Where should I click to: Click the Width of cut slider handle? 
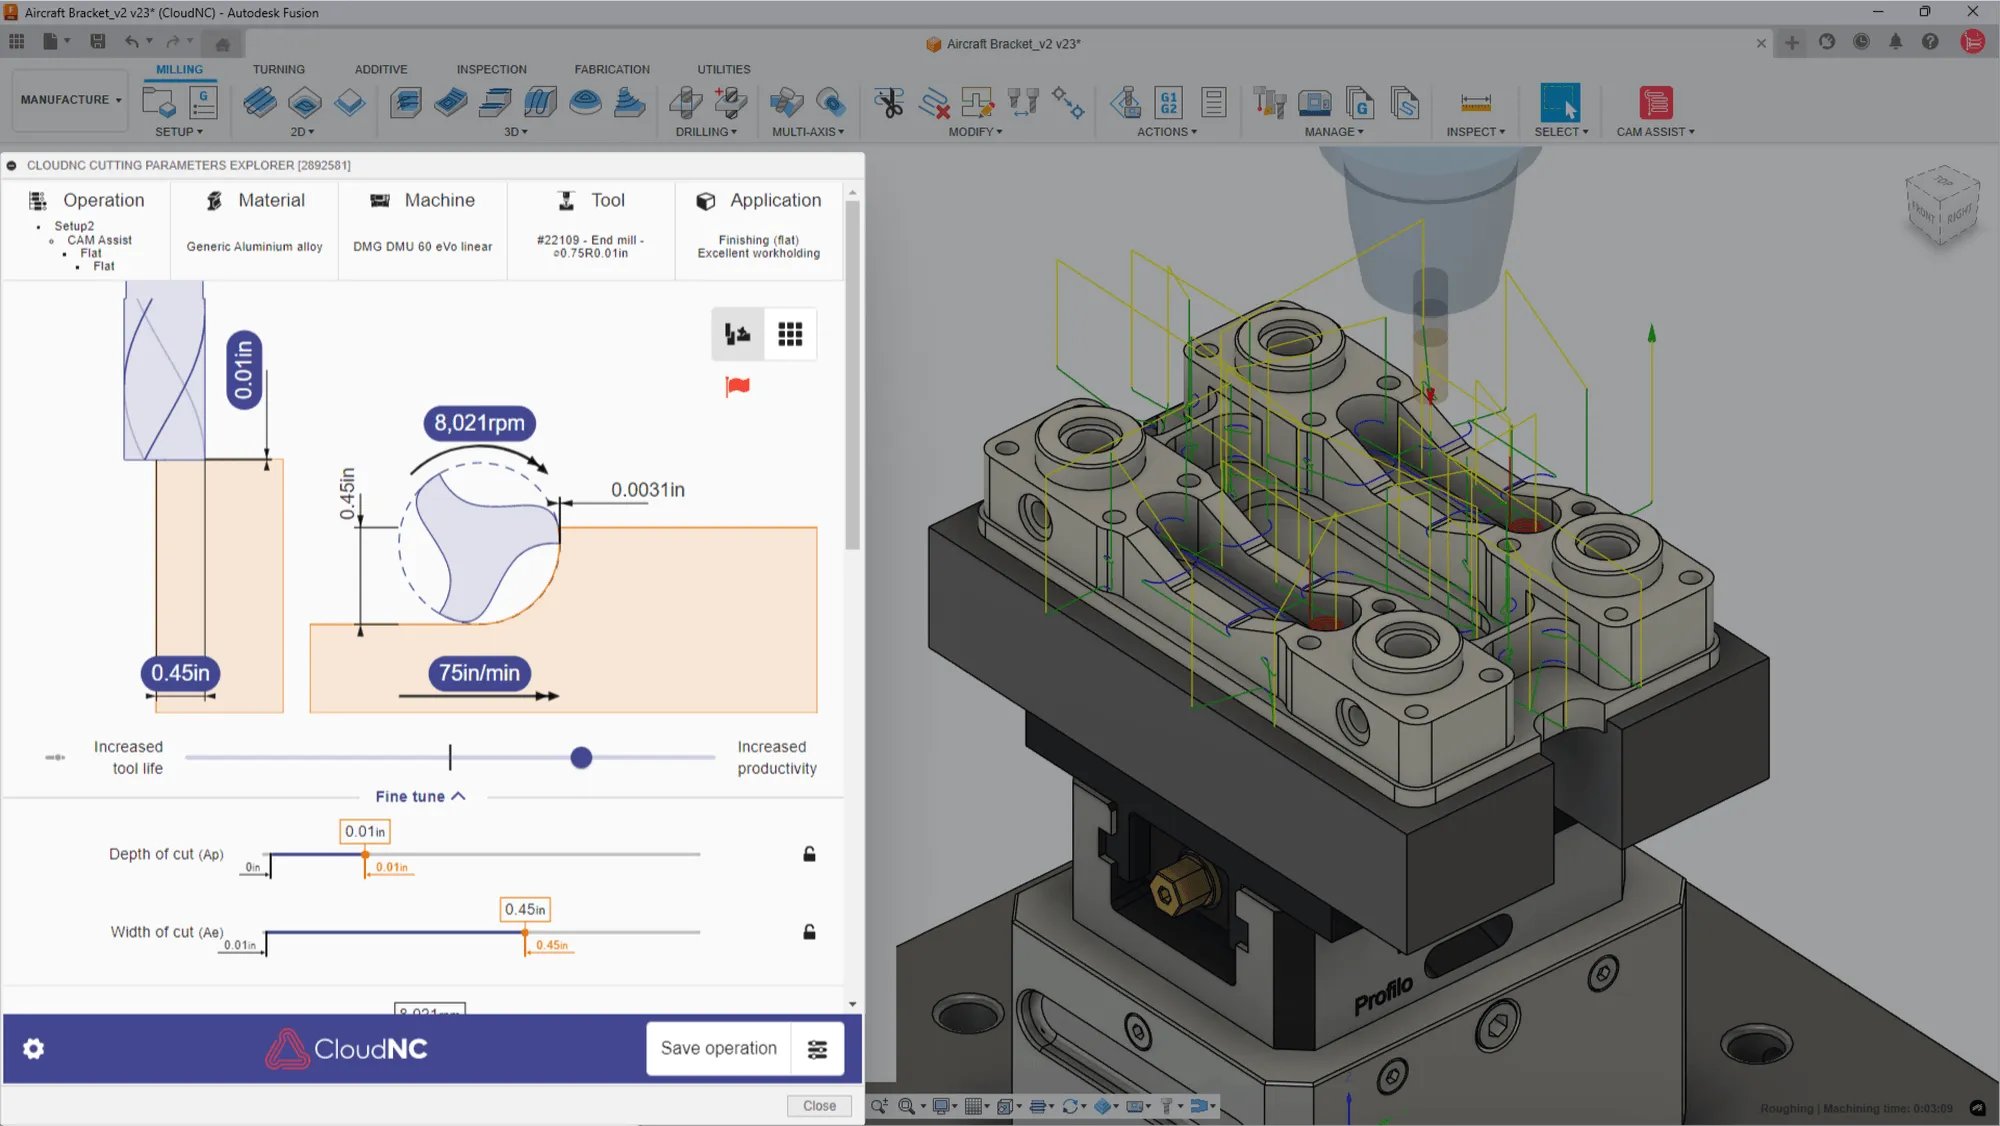tap(525, 932)
